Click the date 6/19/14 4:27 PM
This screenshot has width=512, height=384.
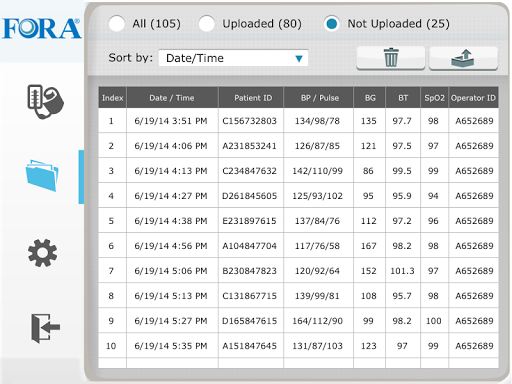(x=171, y=196)
